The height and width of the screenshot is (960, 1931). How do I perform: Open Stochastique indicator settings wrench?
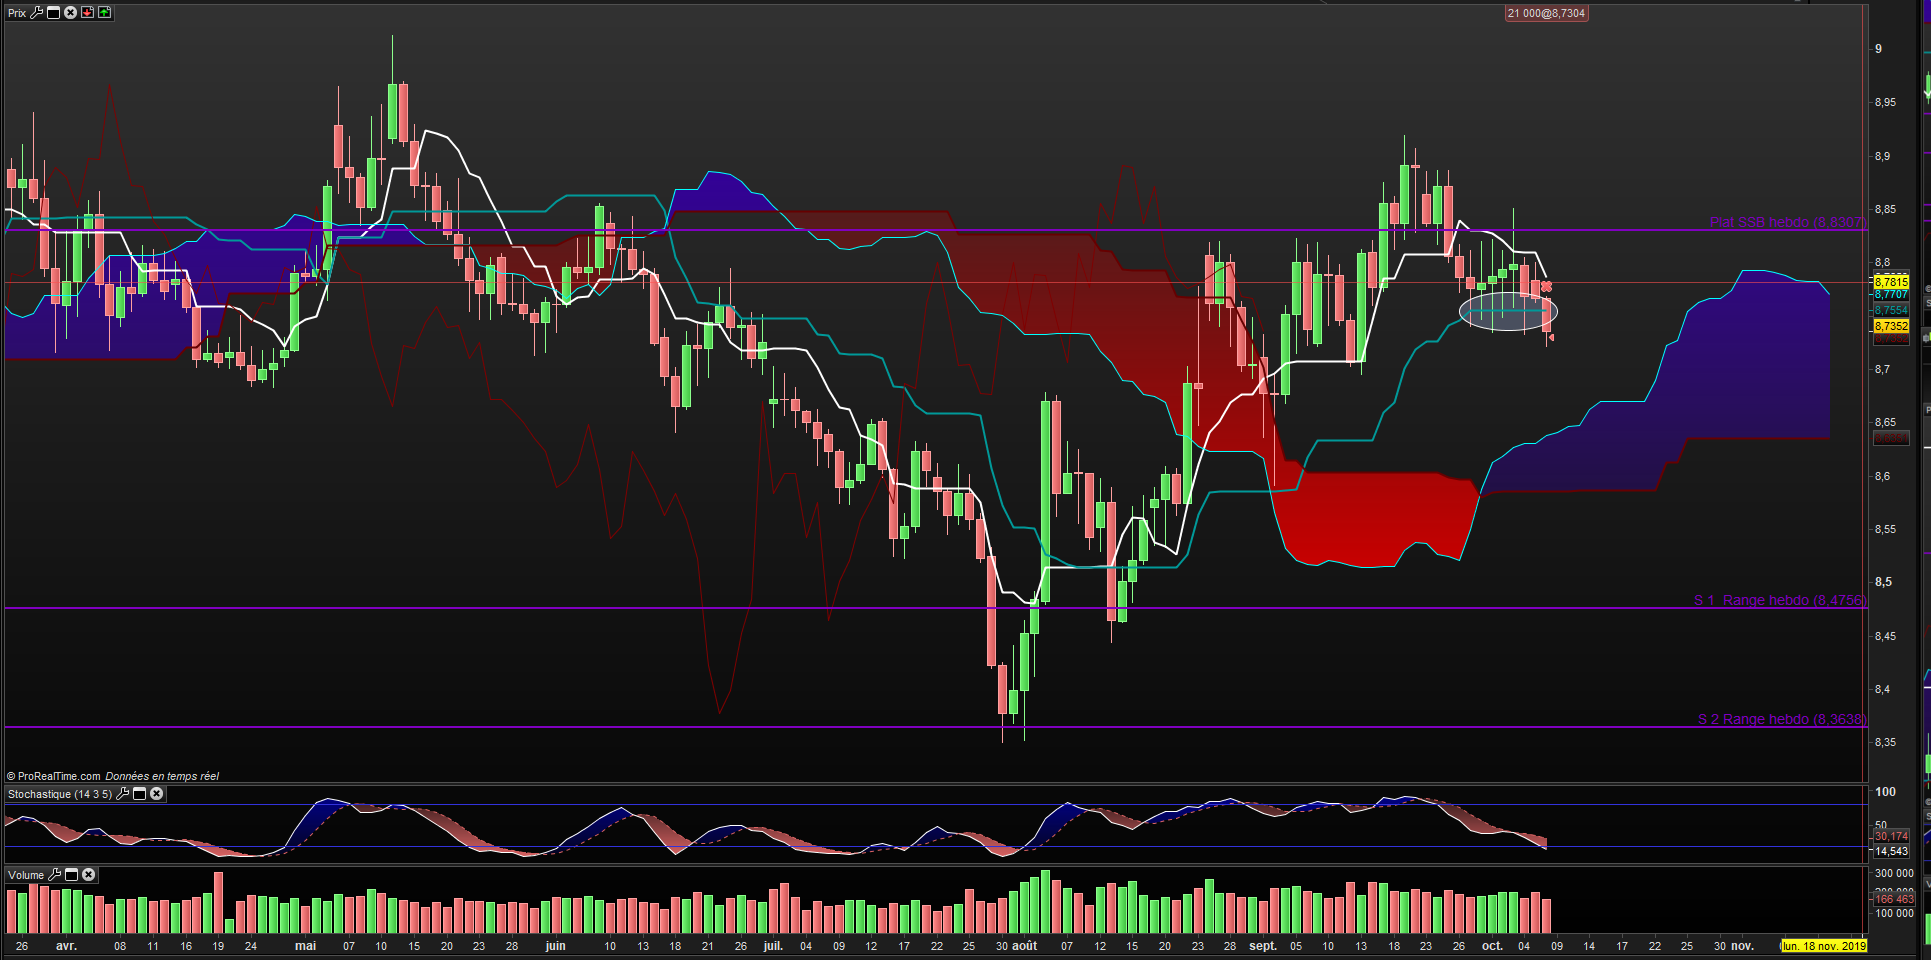123,794
